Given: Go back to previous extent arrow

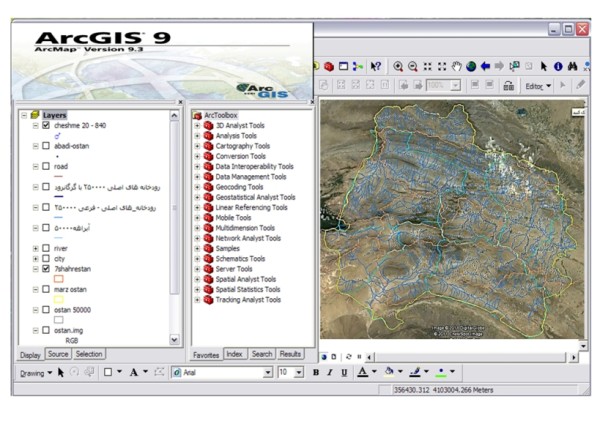Looking at the screenshot, I should (486, 66).
